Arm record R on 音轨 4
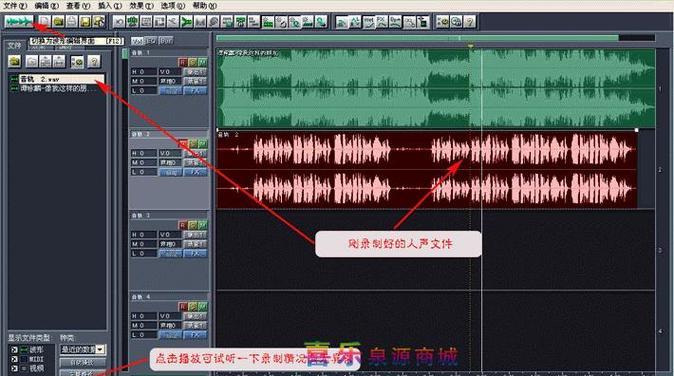This screenshot has height=376, width=674. point(183,306)
